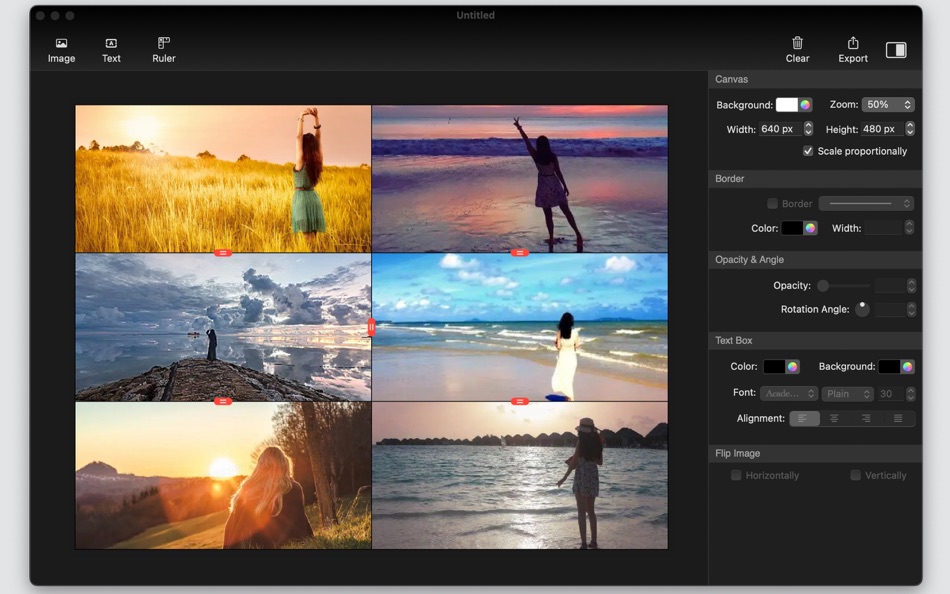Check Flip Image Horizontally
Image resolution: width=950 pixels, height=594 pixels.
point(736,475)
